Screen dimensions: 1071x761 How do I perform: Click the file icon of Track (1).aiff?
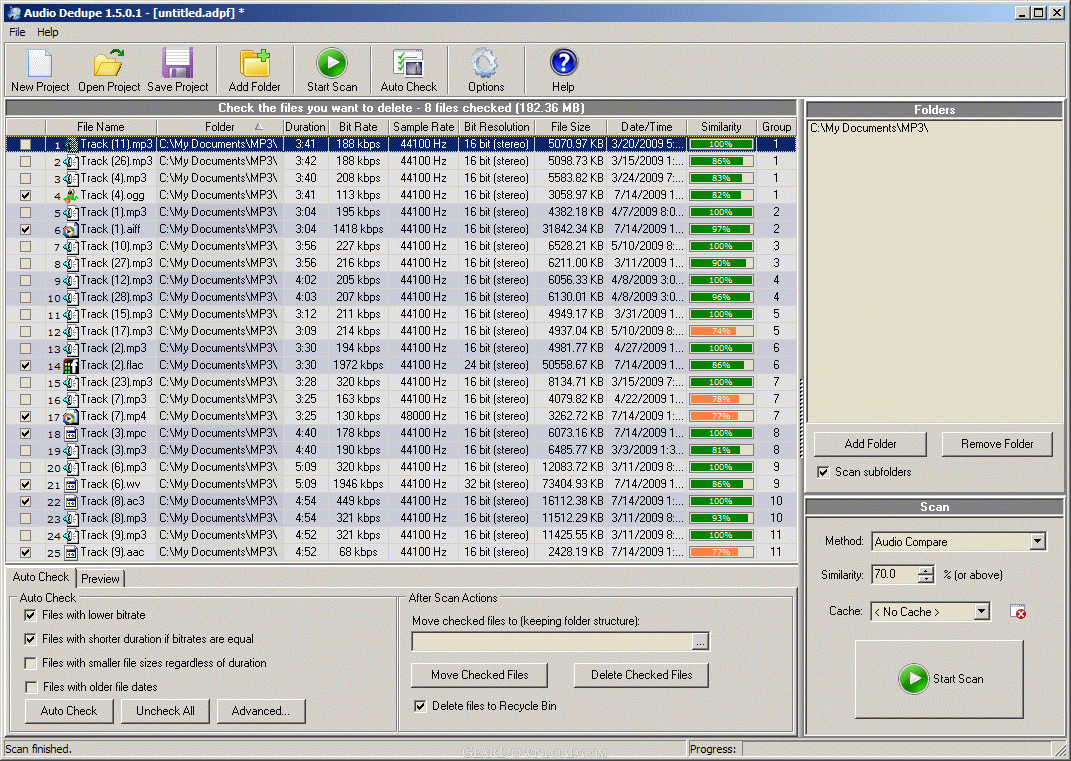tap(71, 230)
